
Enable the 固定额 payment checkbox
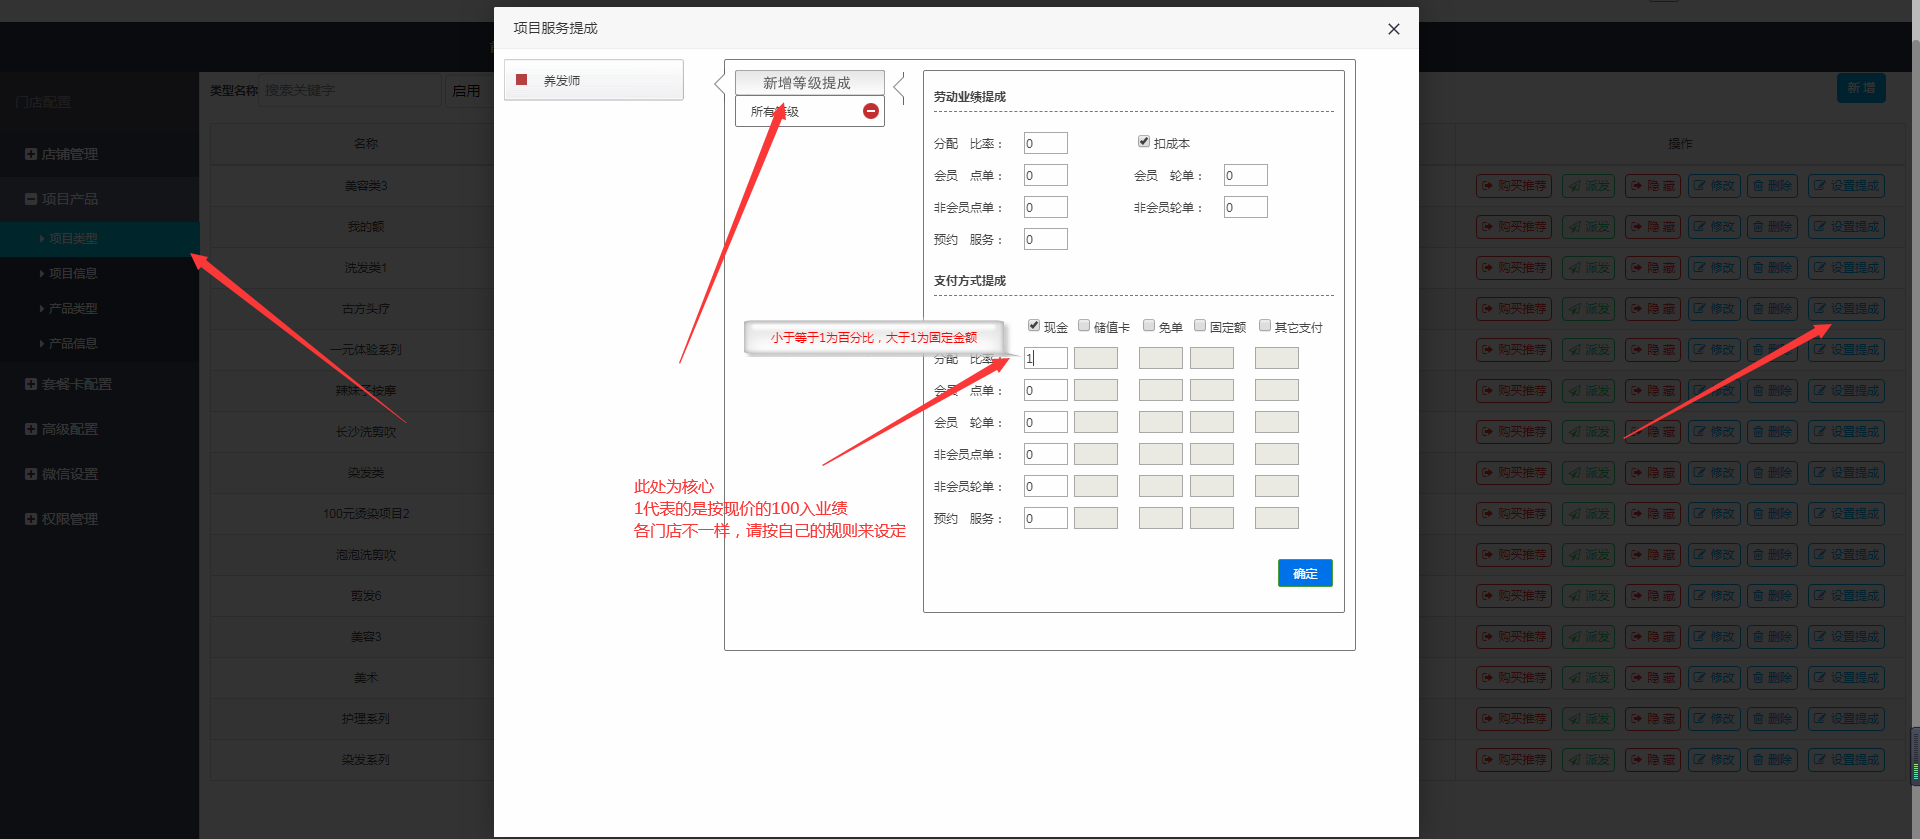(x=1200, y=326)
